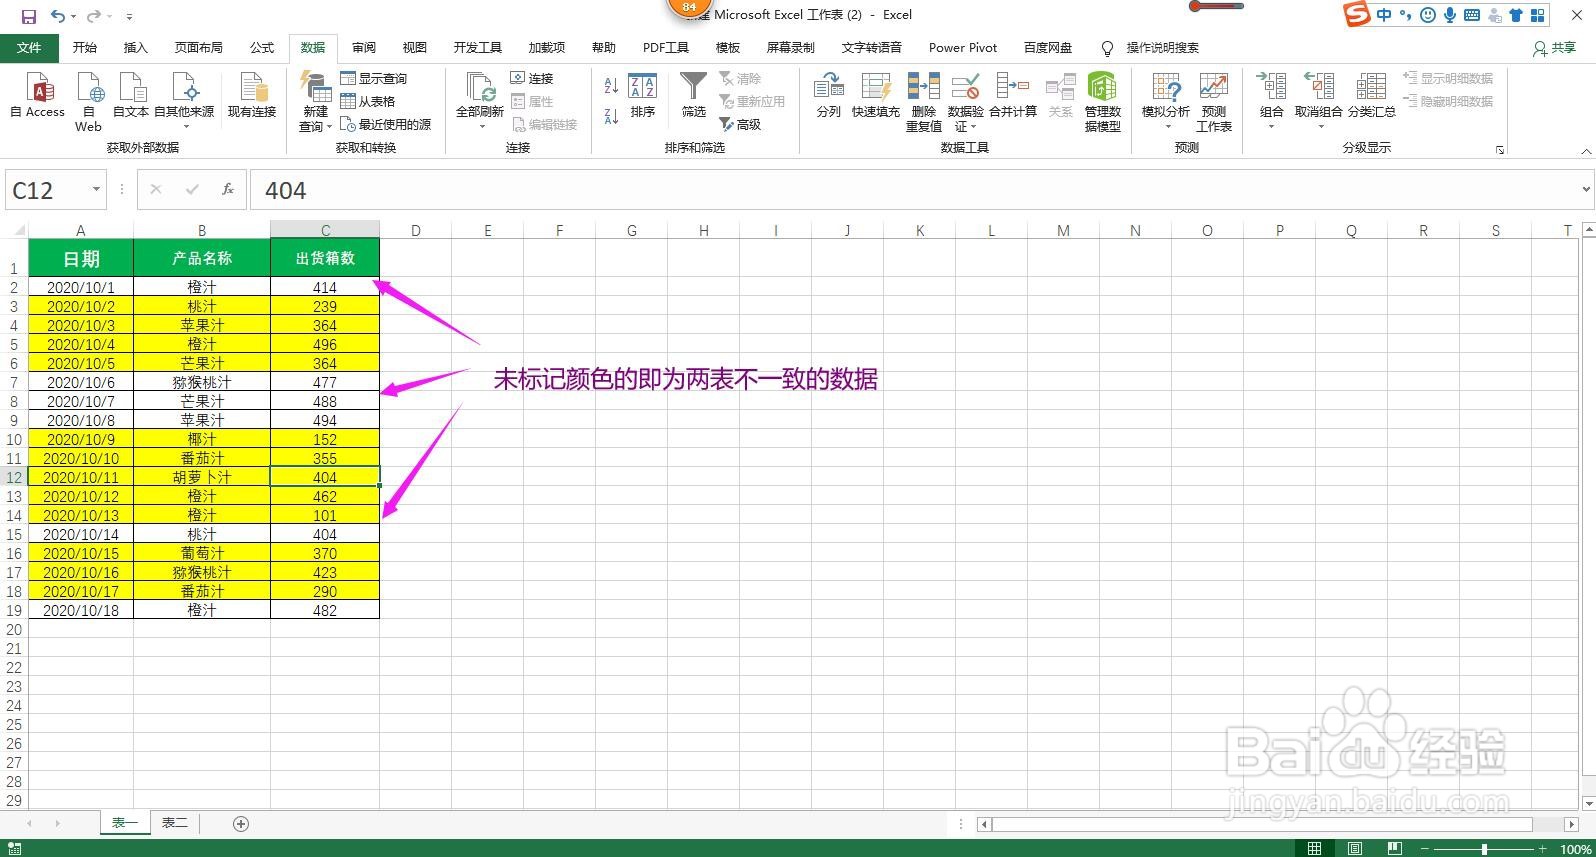Open the File (文件) tab
The height and width of the screenshot is (857, 1596).
click(x=29, y=47)
